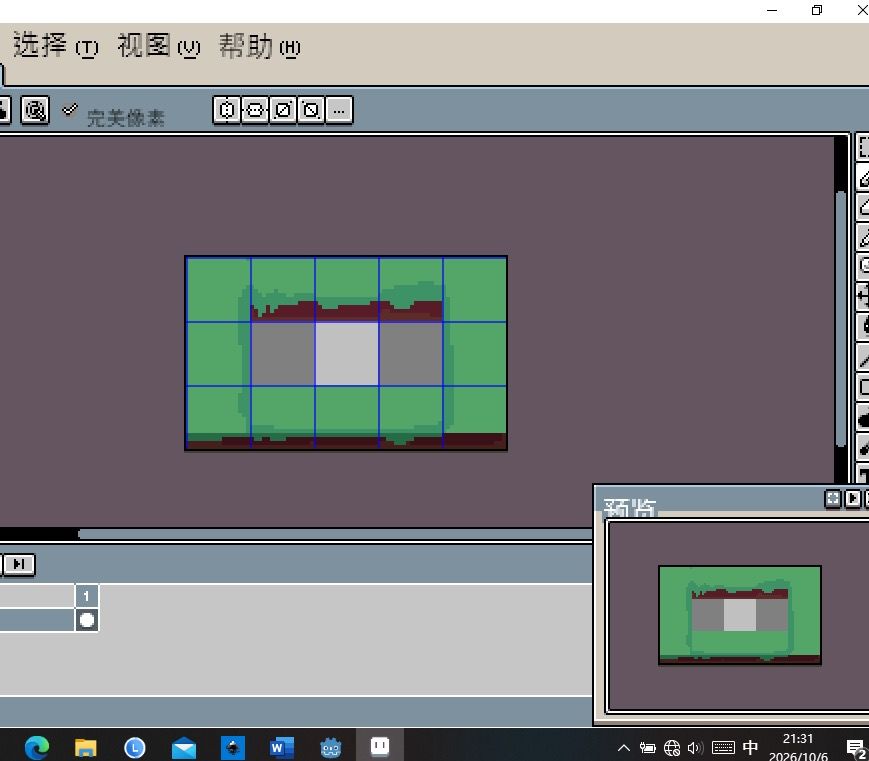The width and height of the screenshot is (869, 761).
Task: Select the frame 1 header in the timeline
Action: click(x=86, y=596)
